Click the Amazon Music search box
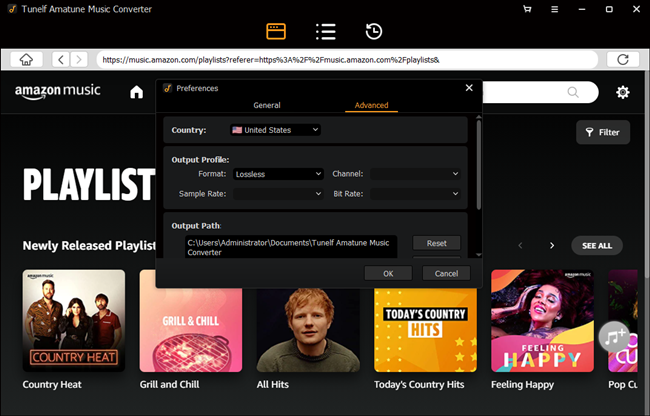This screenshot has height=416, width=650. click(x=540, y=92)
